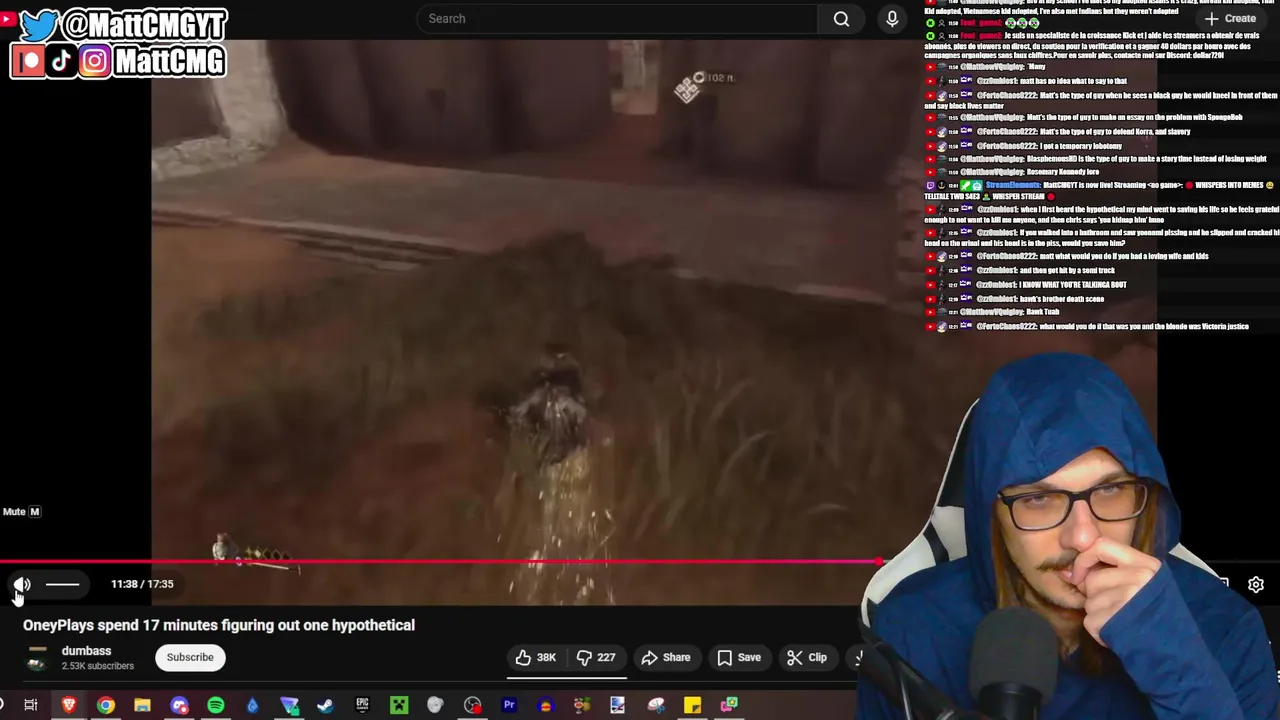Launch Brave browser from the taskbar
Image resolution: width=1280 pixels, height=720 pixels.
pos(69,705)
